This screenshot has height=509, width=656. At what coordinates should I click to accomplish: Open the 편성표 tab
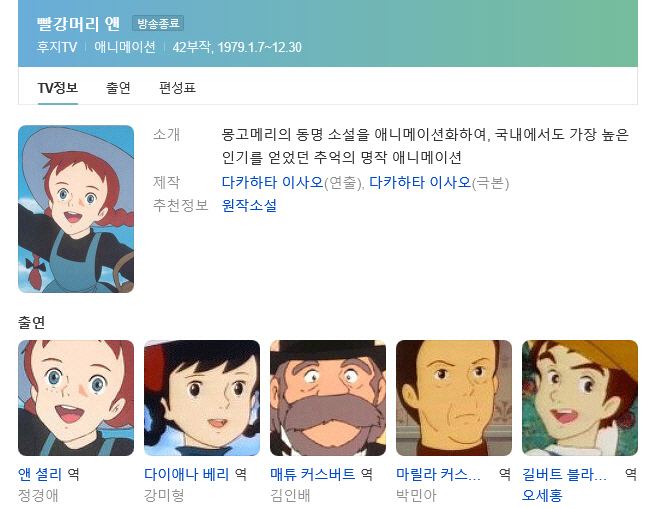177,88
